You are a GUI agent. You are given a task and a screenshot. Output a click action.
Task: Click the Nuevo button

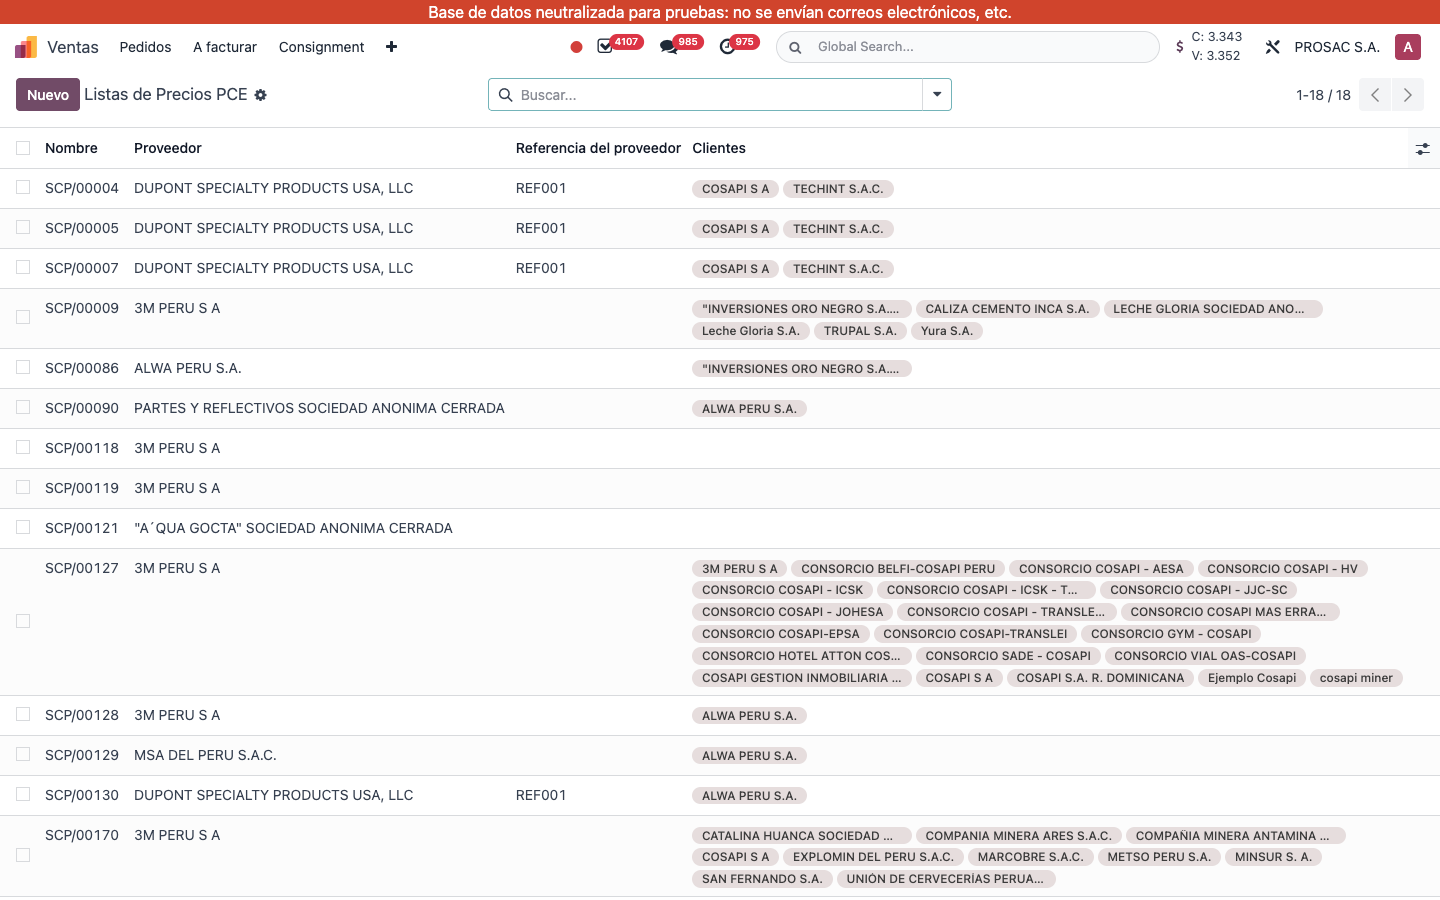[x=48, y=95]
